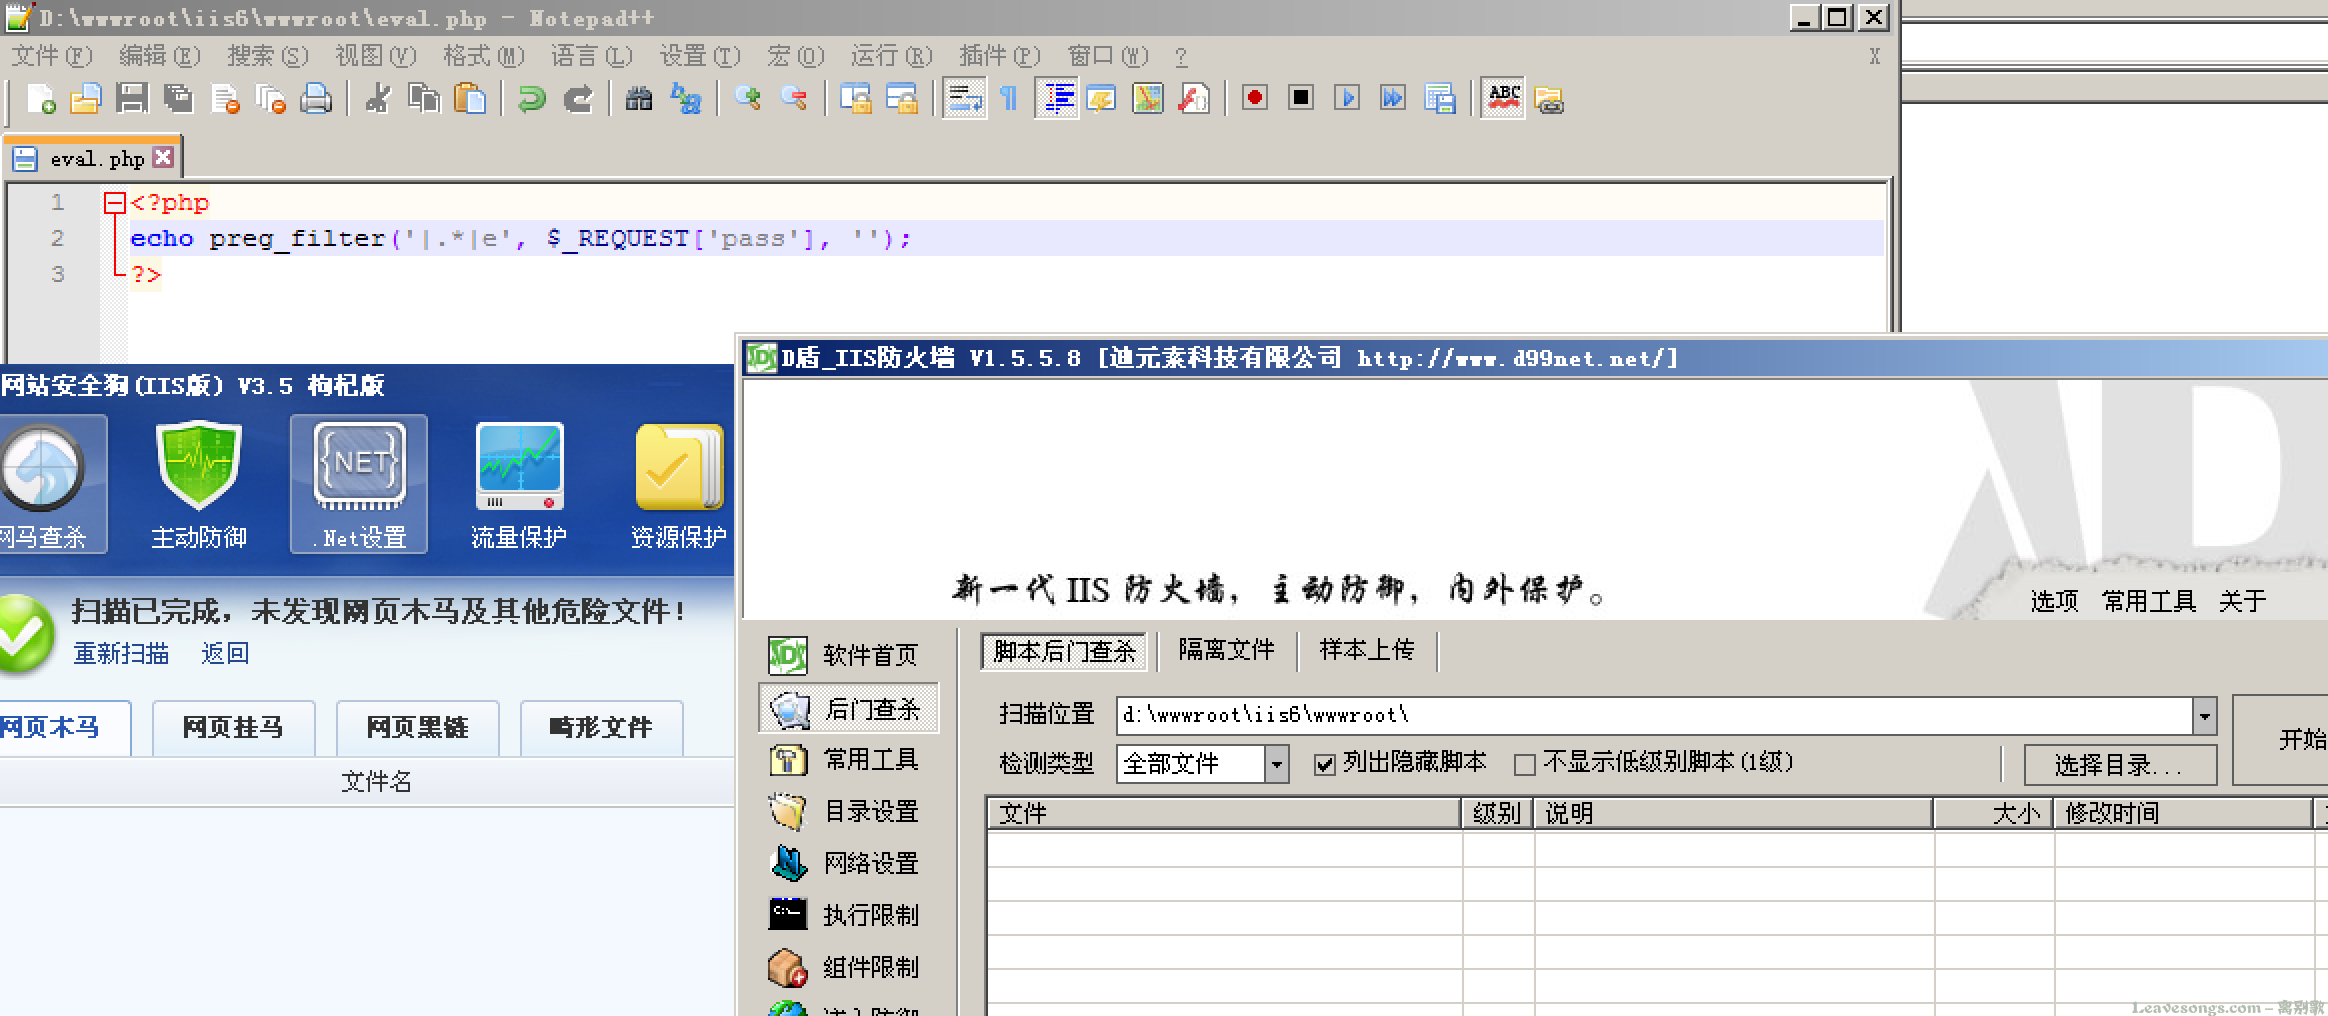Select 常用工具 in D盾 sidebar

(848, 760)
